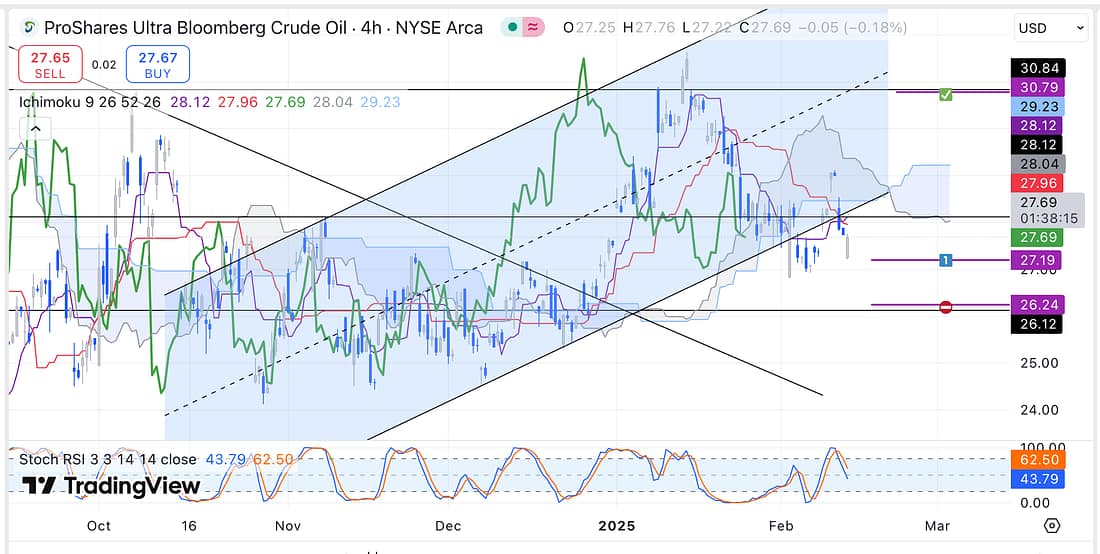Click the 2025 label on time axis
This screenshot has height=554, width=1100.
pyautogui.click(x=617, y=526)
